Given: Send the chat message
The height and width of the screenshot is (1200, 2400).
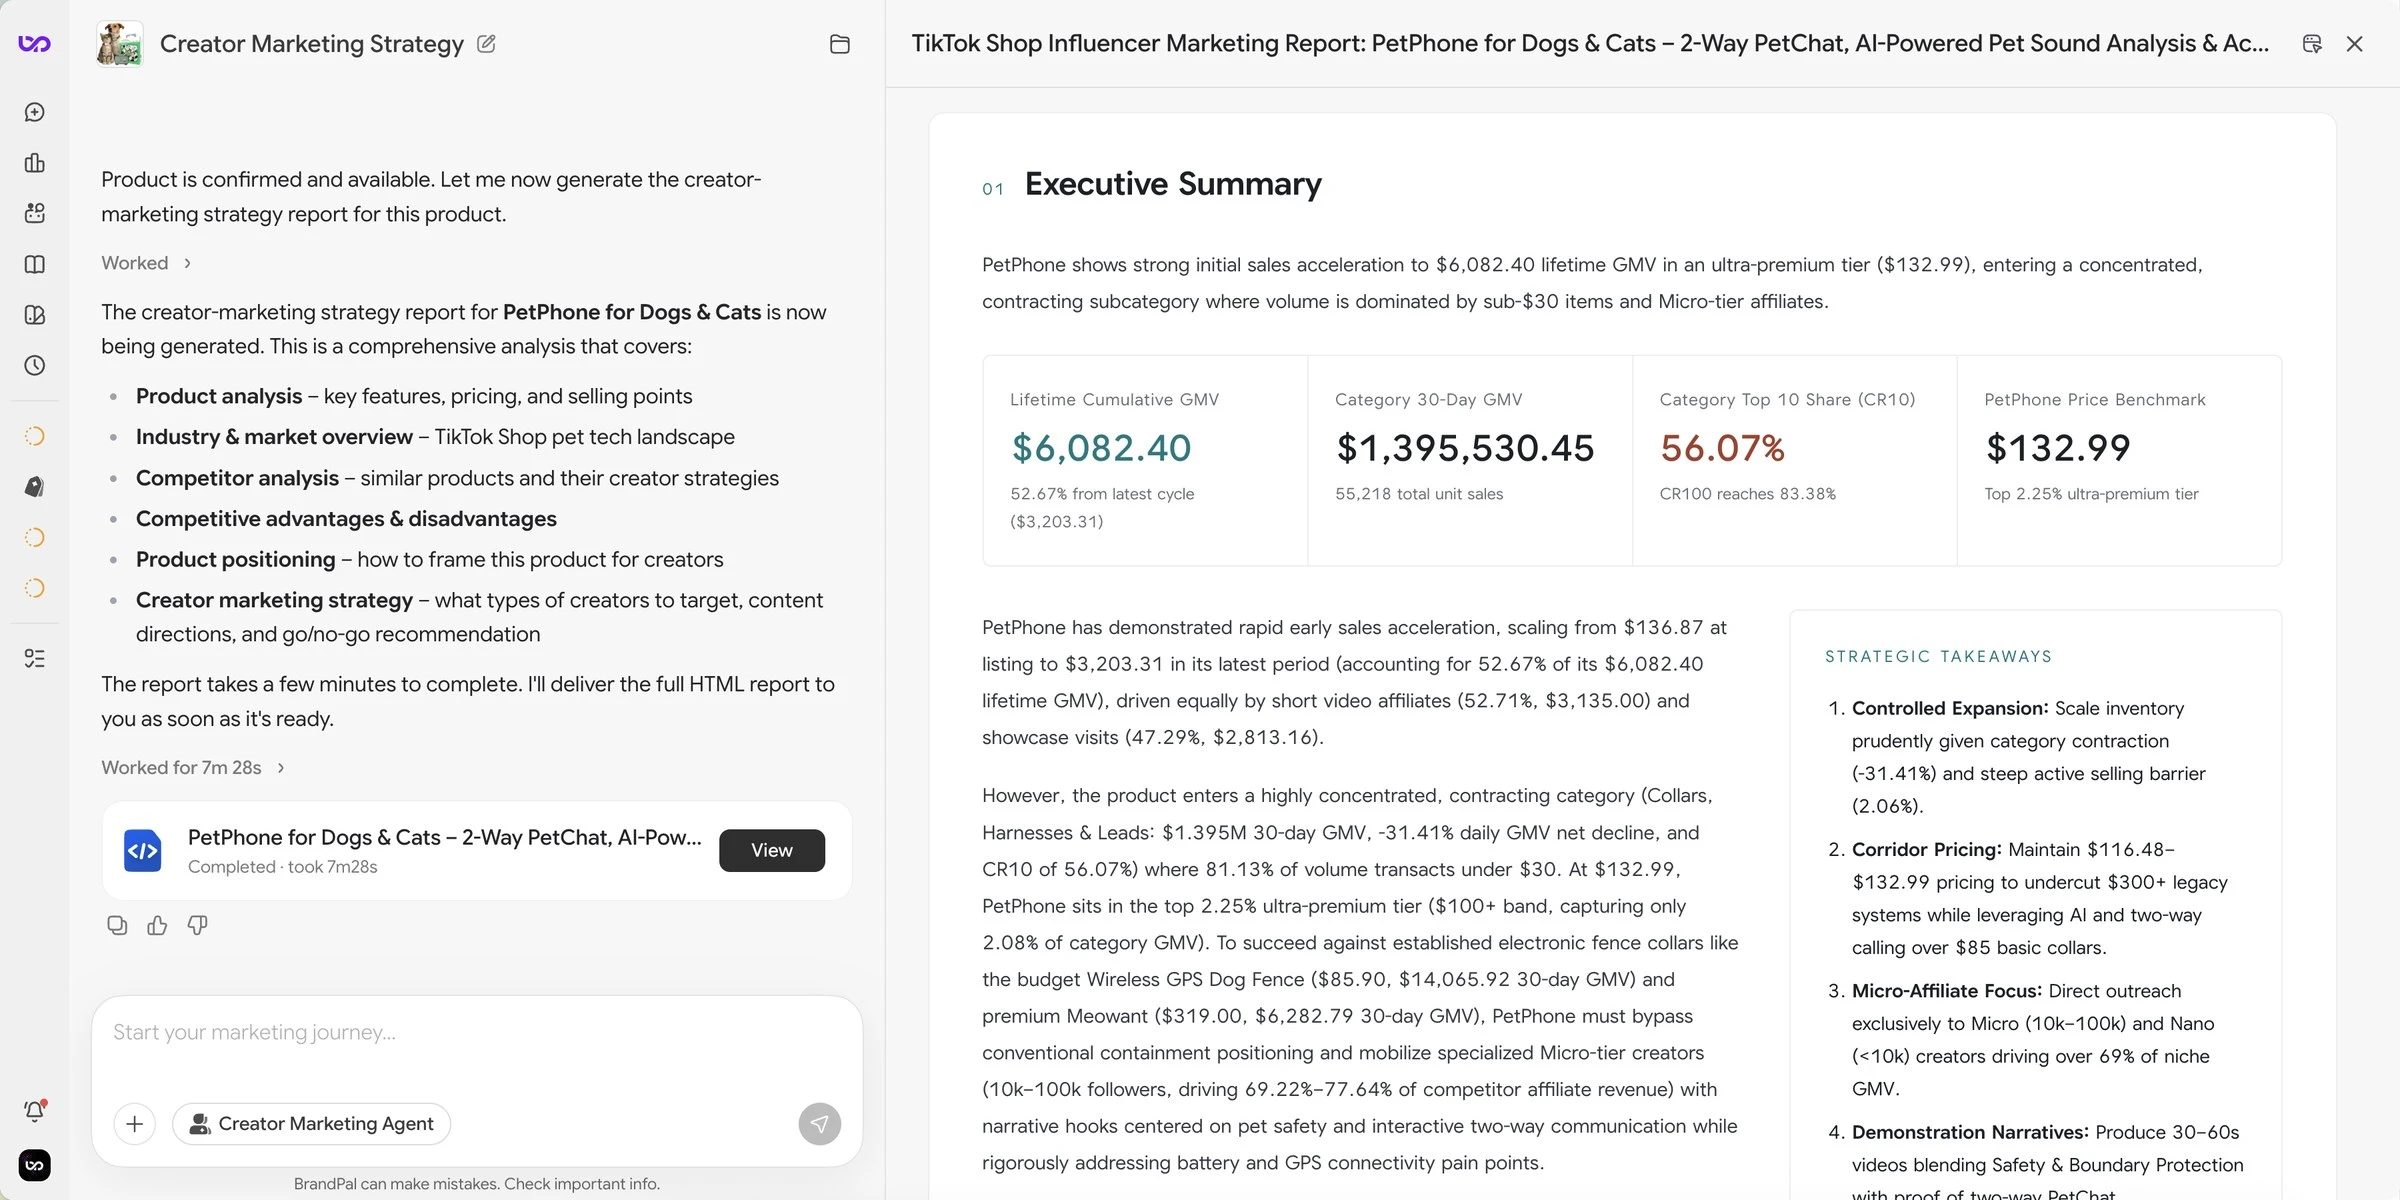Looking at the screenshot, I should tap(820, 1124).
